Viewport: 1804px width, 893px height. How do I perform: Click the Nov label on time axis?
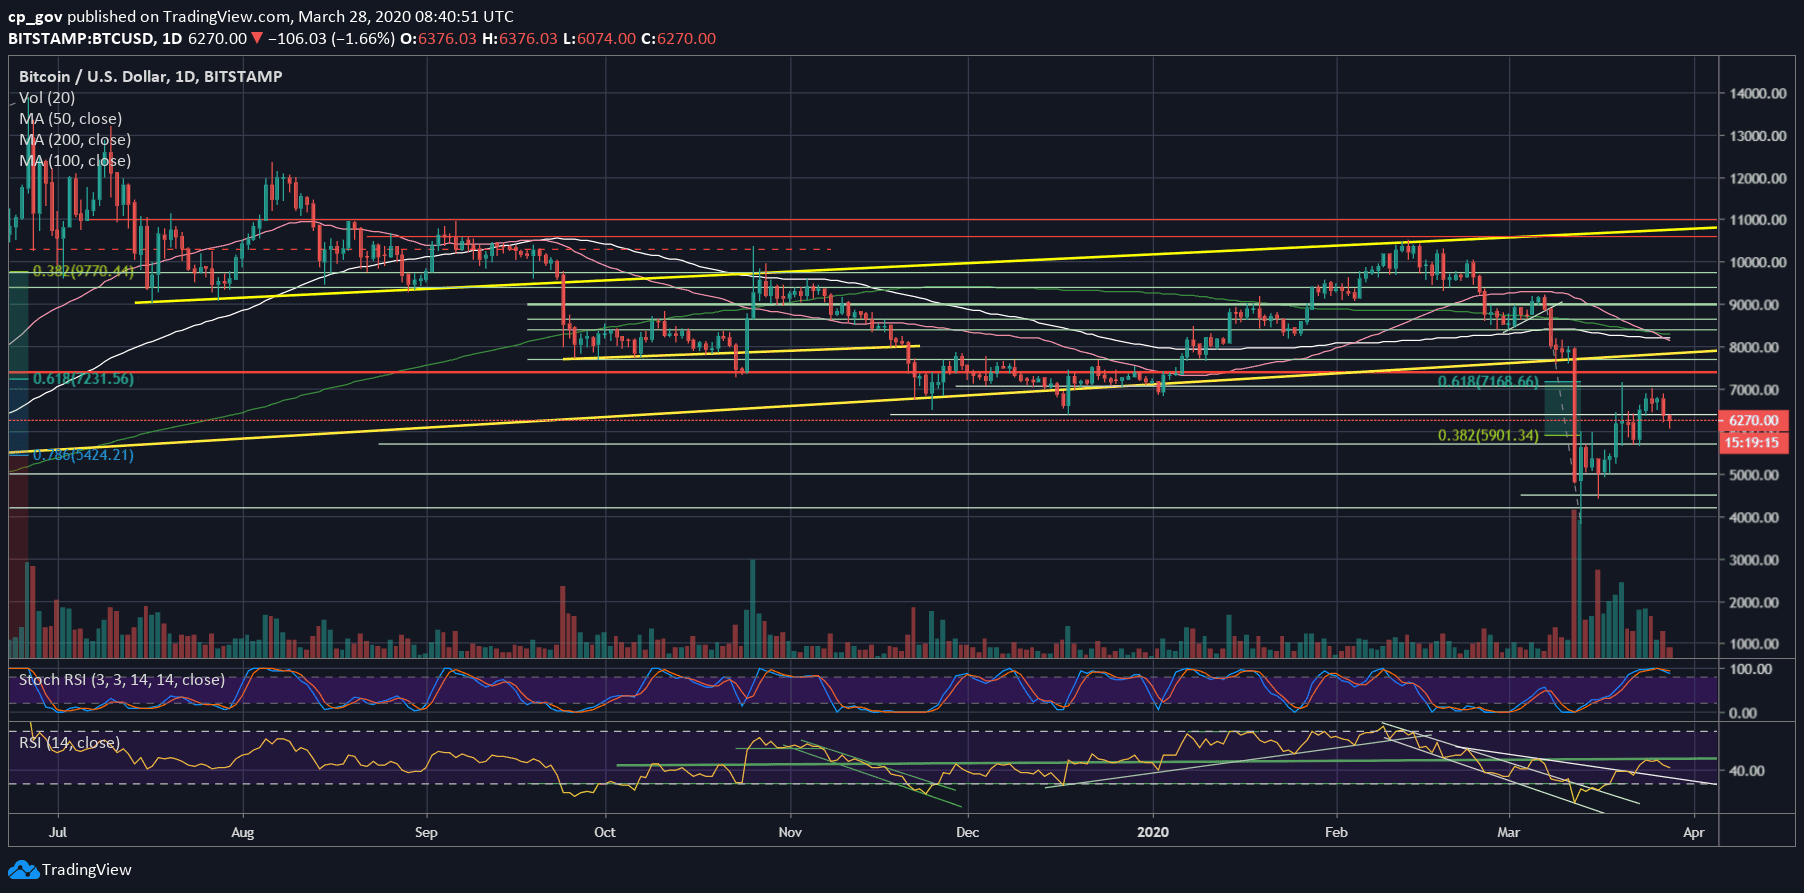tap(790, 832)
